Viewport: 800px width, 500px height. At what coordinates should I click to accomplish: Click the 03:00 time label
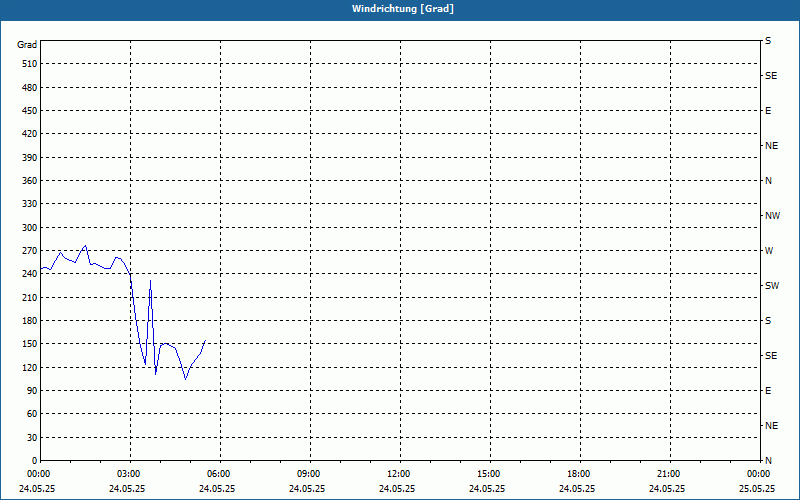click(128, 474)
